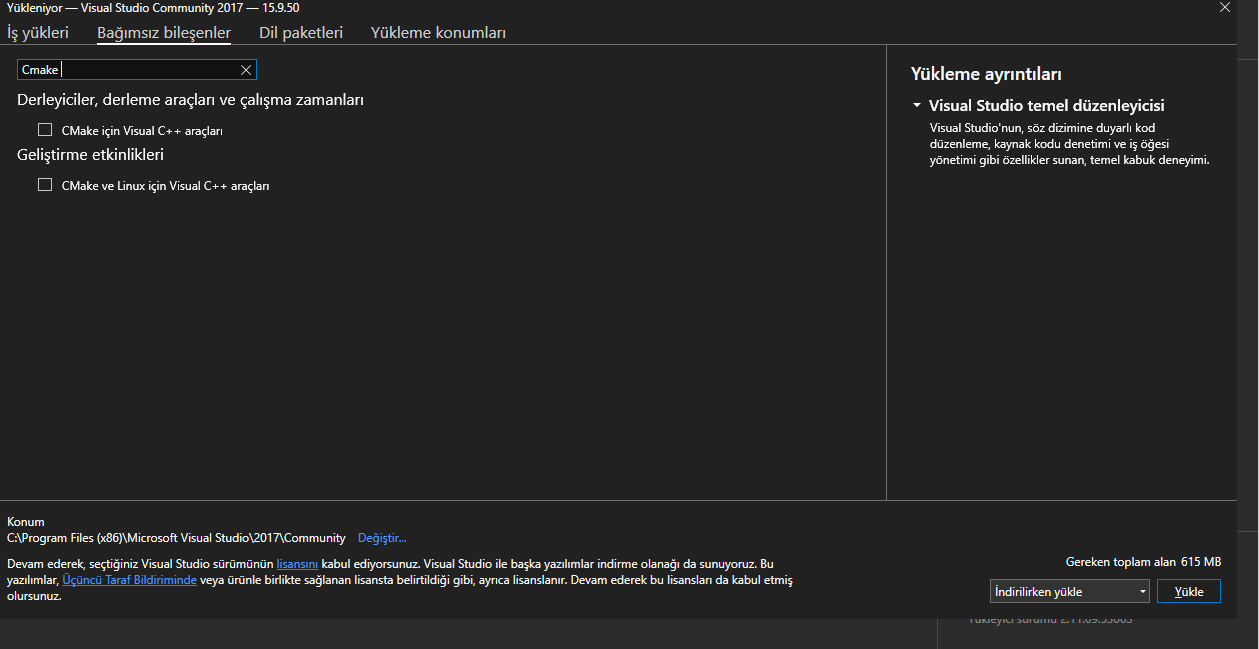
Task: Open the "İndirilirken yükle" install mode dropdown
Action: point(1069,591)
